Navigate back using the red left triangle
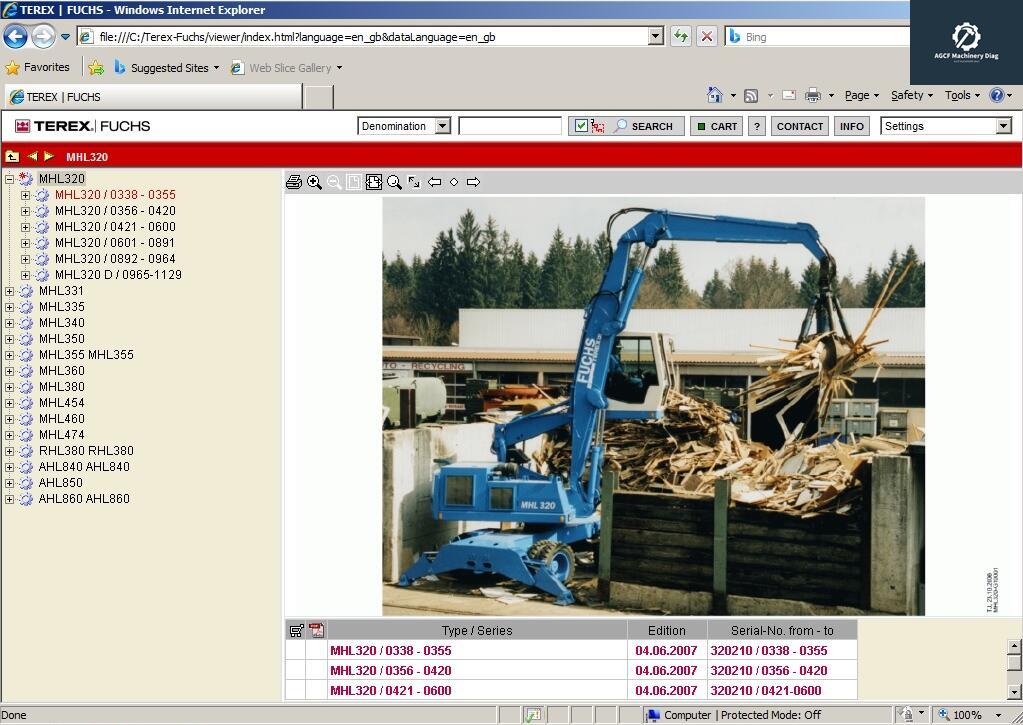This screenshot has height=725, width=1023. tap(31, 157)
